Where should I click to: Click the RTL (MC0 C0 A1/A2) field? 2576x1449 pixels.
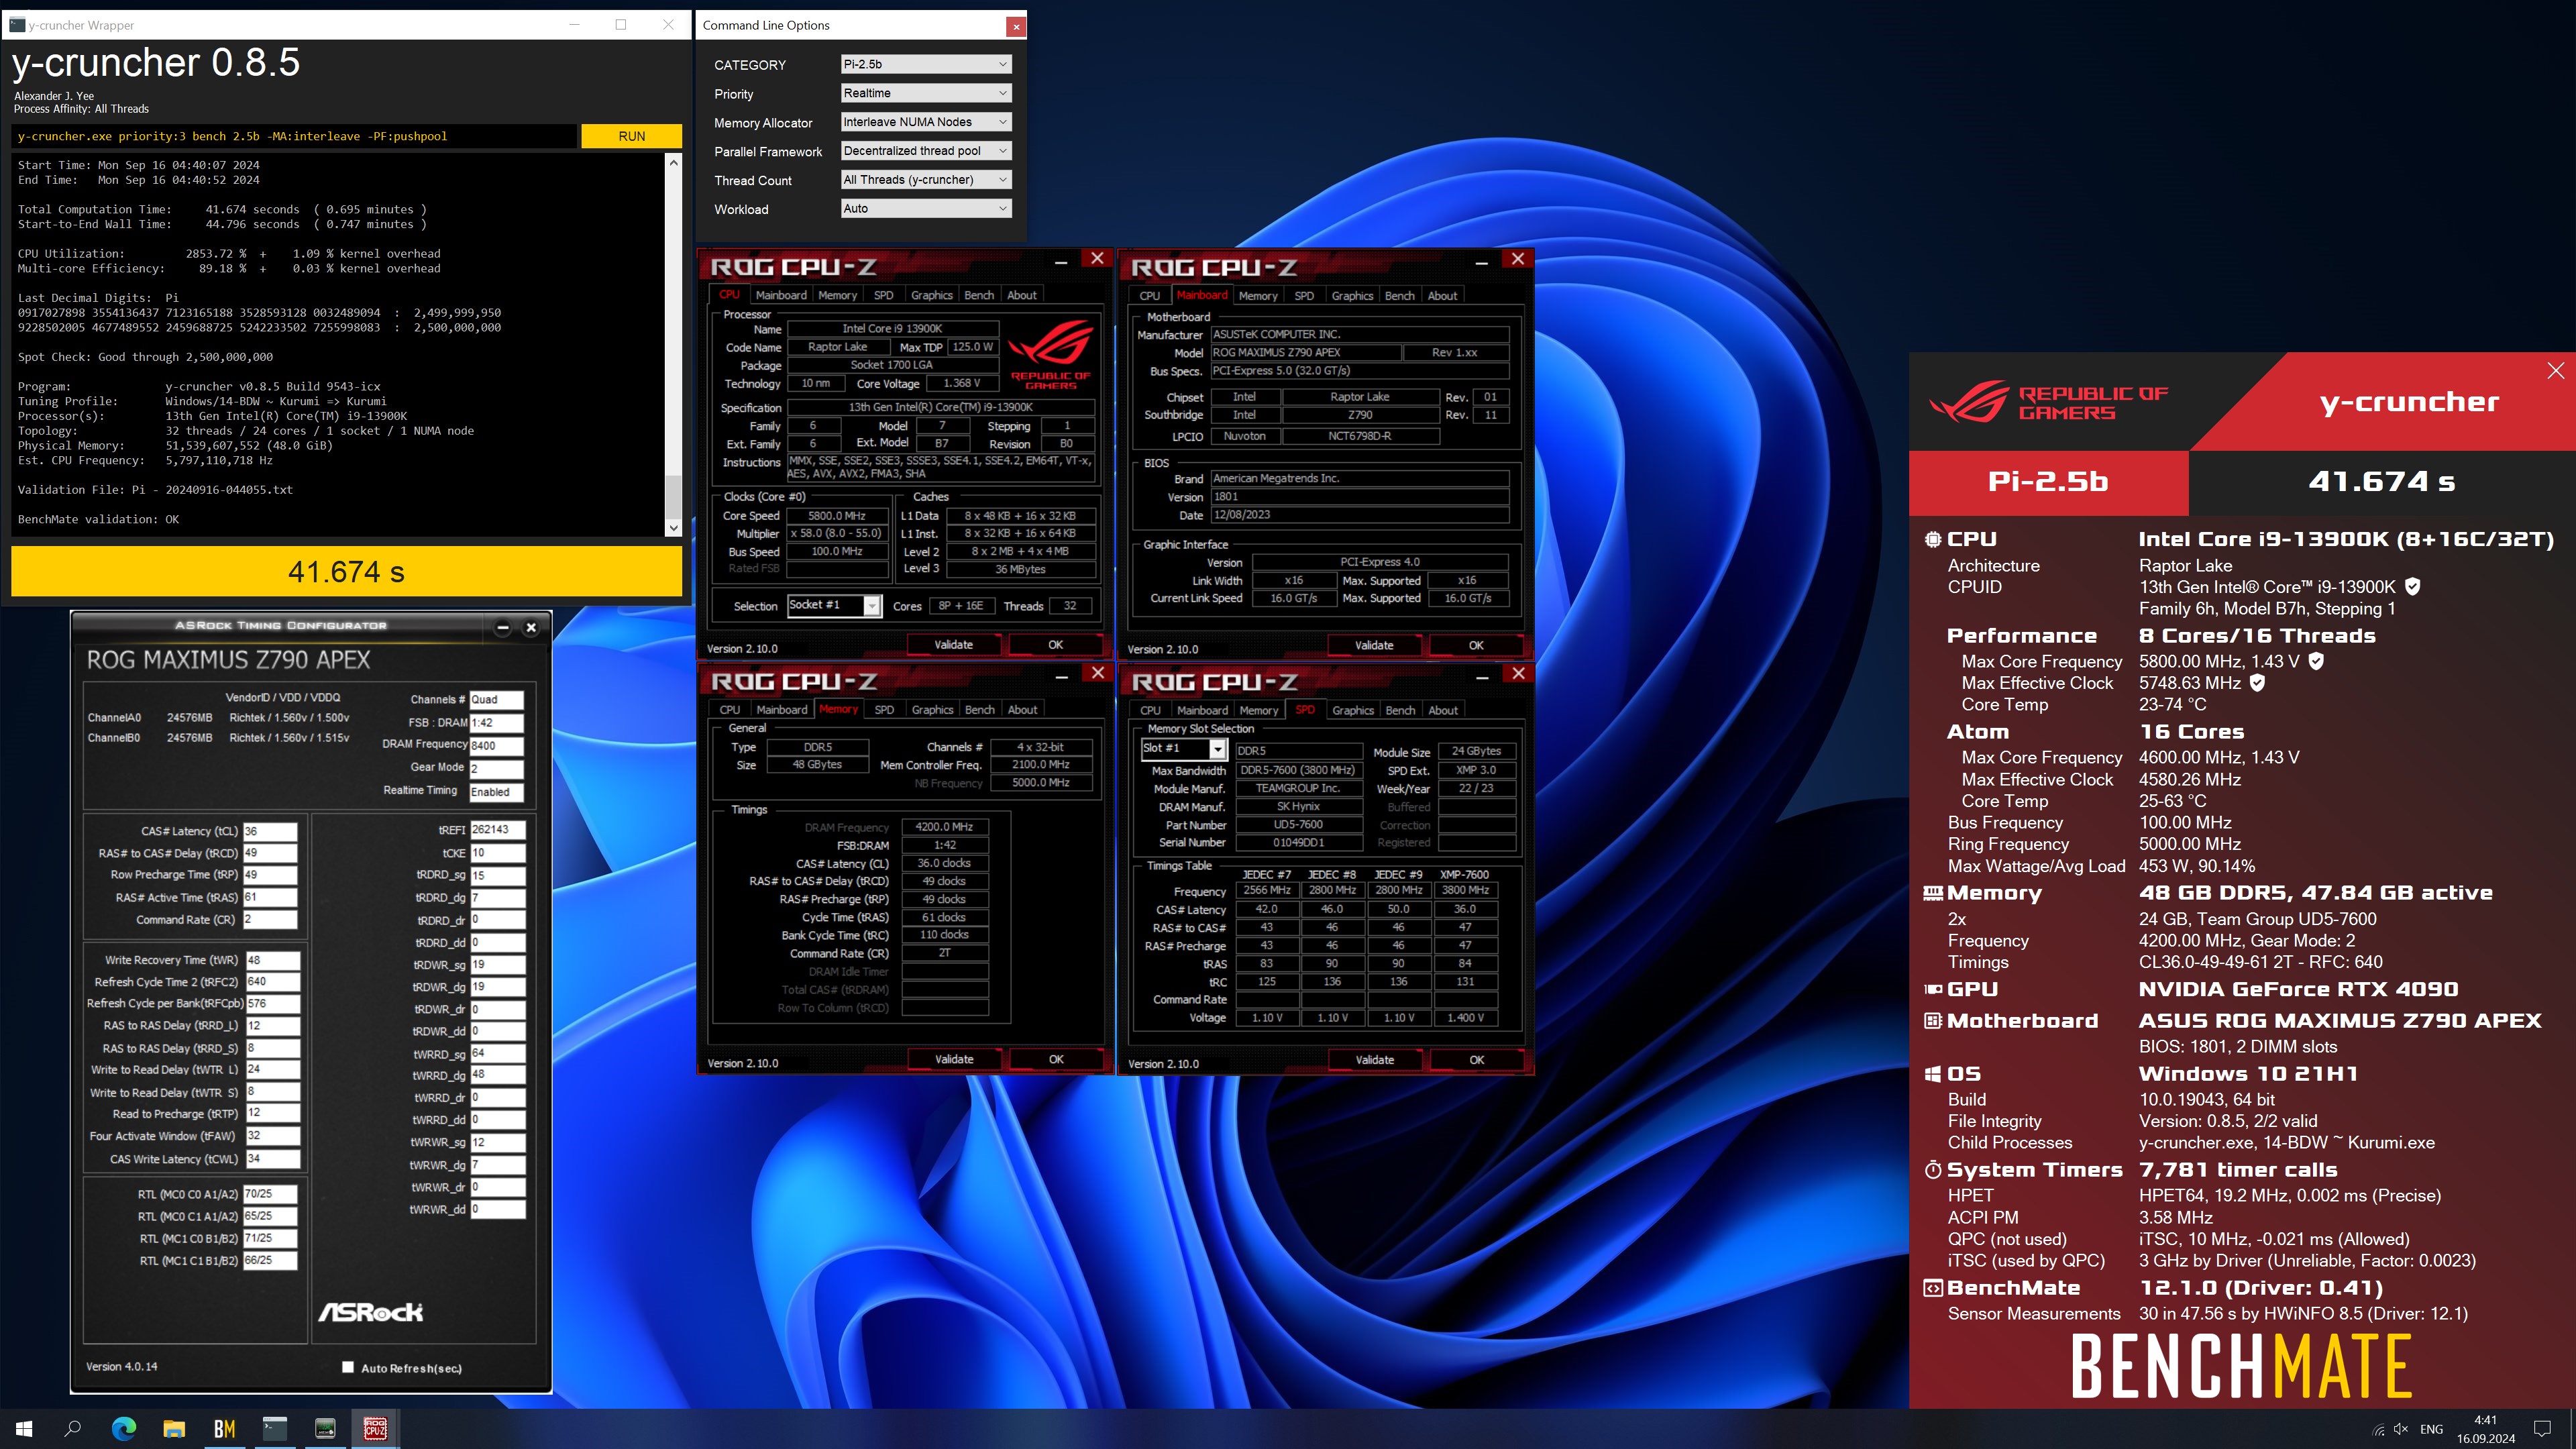(x=270, y=1194)
